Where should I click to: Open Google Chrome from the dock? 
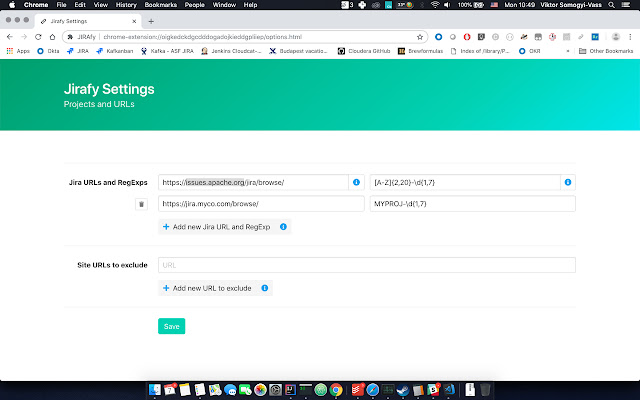336,390
